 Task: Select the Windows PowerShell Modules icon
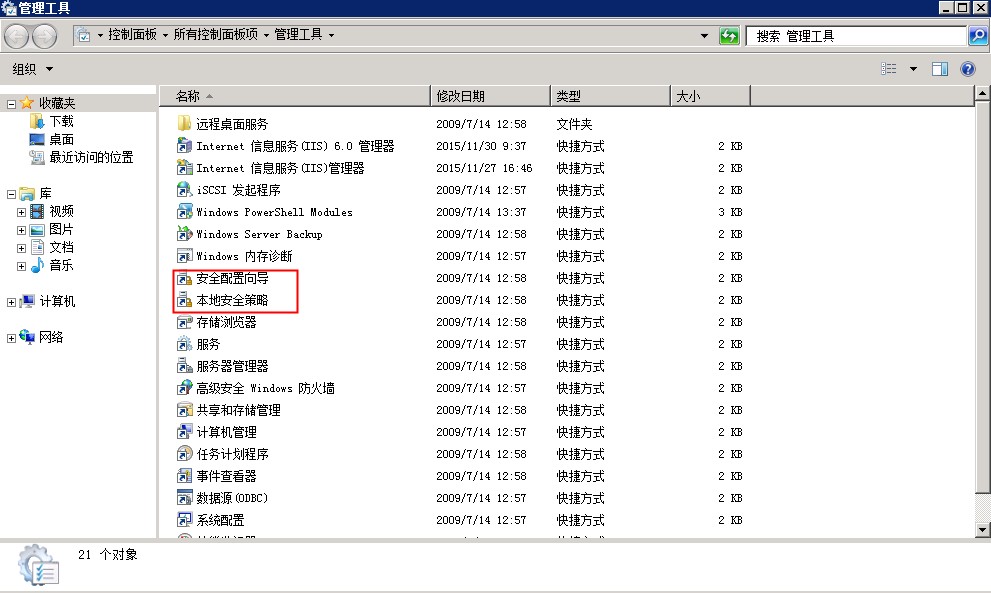tap(184, 212)
